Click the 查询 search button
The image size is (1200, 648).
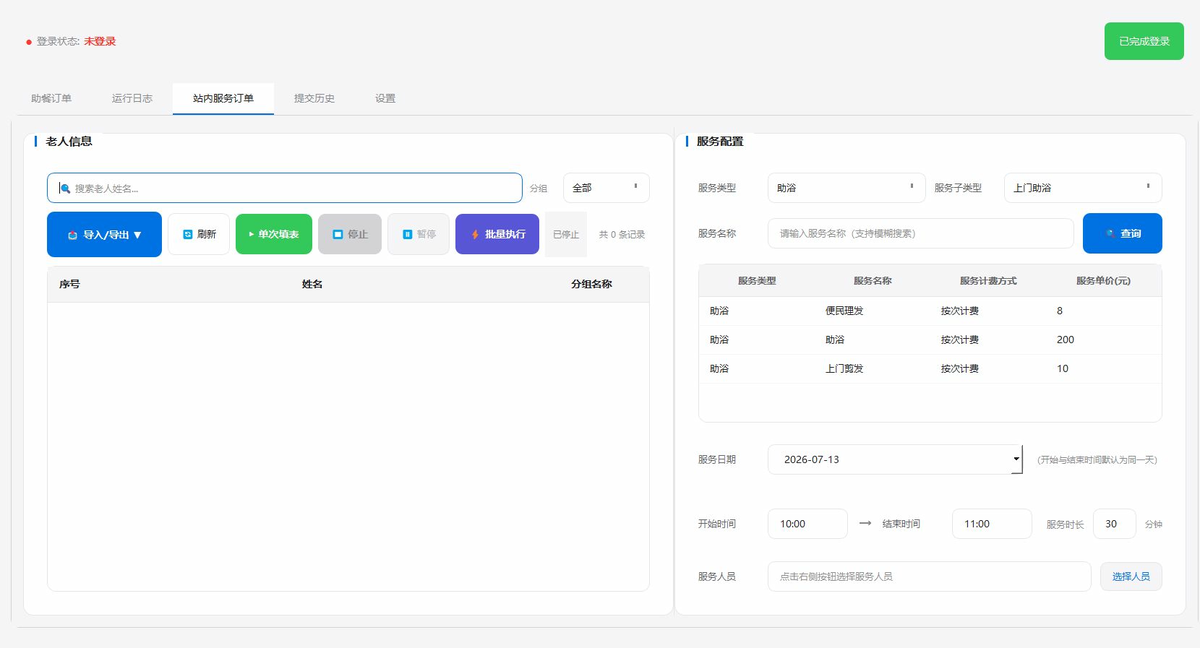point(1122,233)
